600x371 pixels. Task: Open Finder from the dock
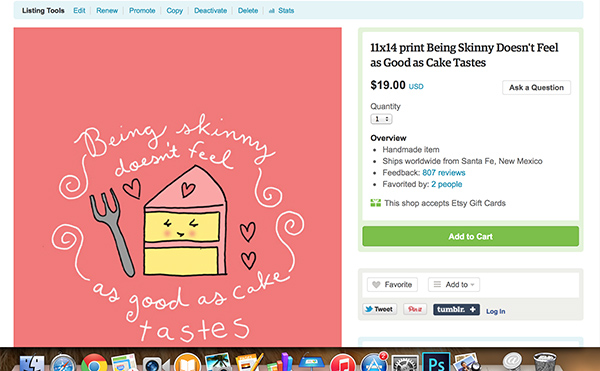32,363
